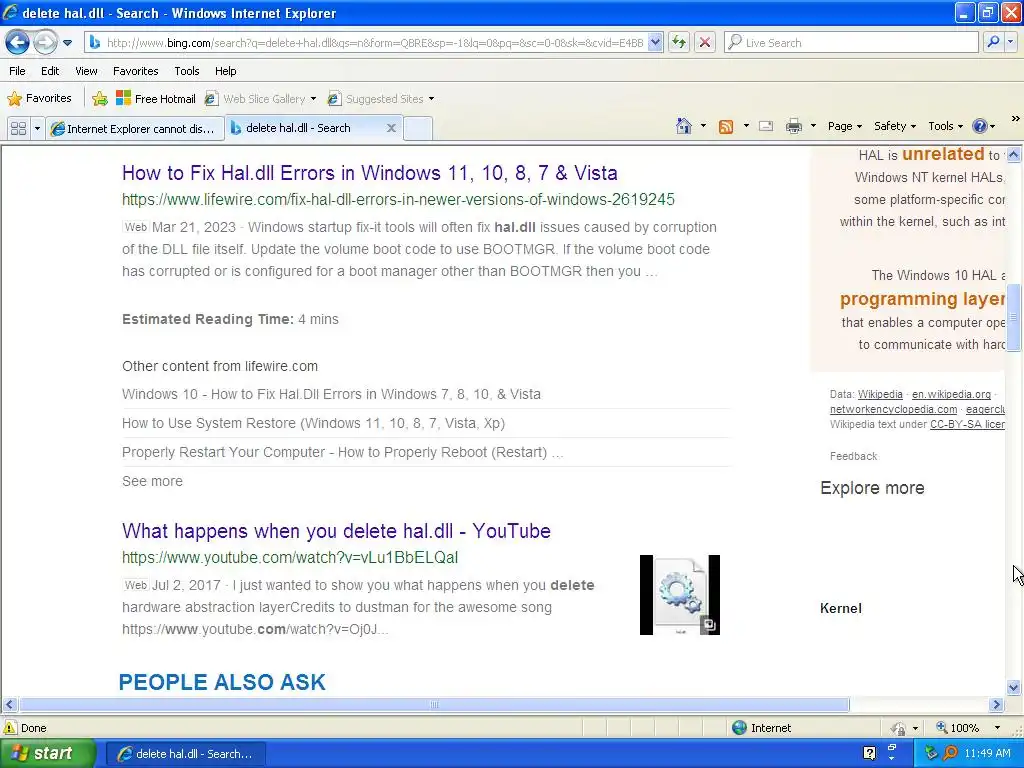Click the horizontal scrollbar right arrow
Screen dimensions: 1024x768
pyautogui.click(x=997, y=705)
